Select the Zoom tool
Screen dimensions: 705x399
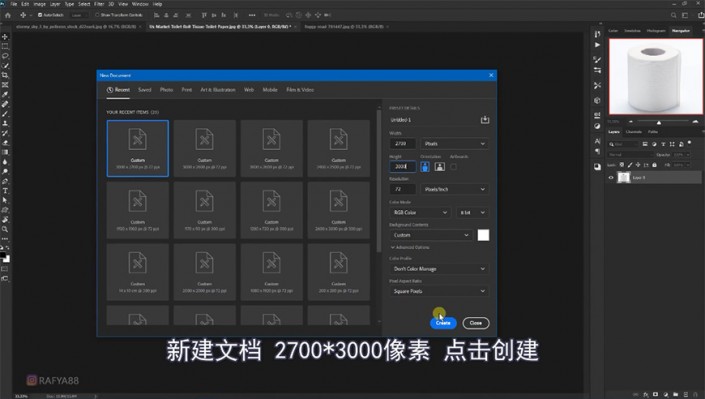pos(5,229)
